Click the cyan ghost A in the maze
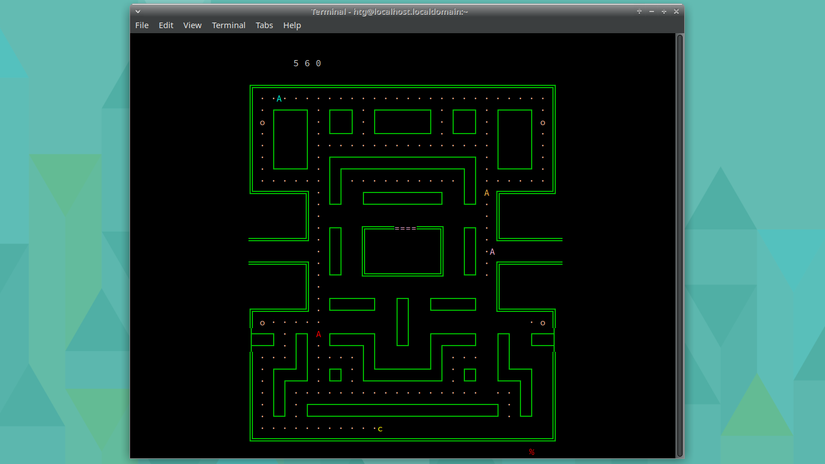The height and width of the screenshot is (464, 825). pyautogui.click(x=279, y=98)
